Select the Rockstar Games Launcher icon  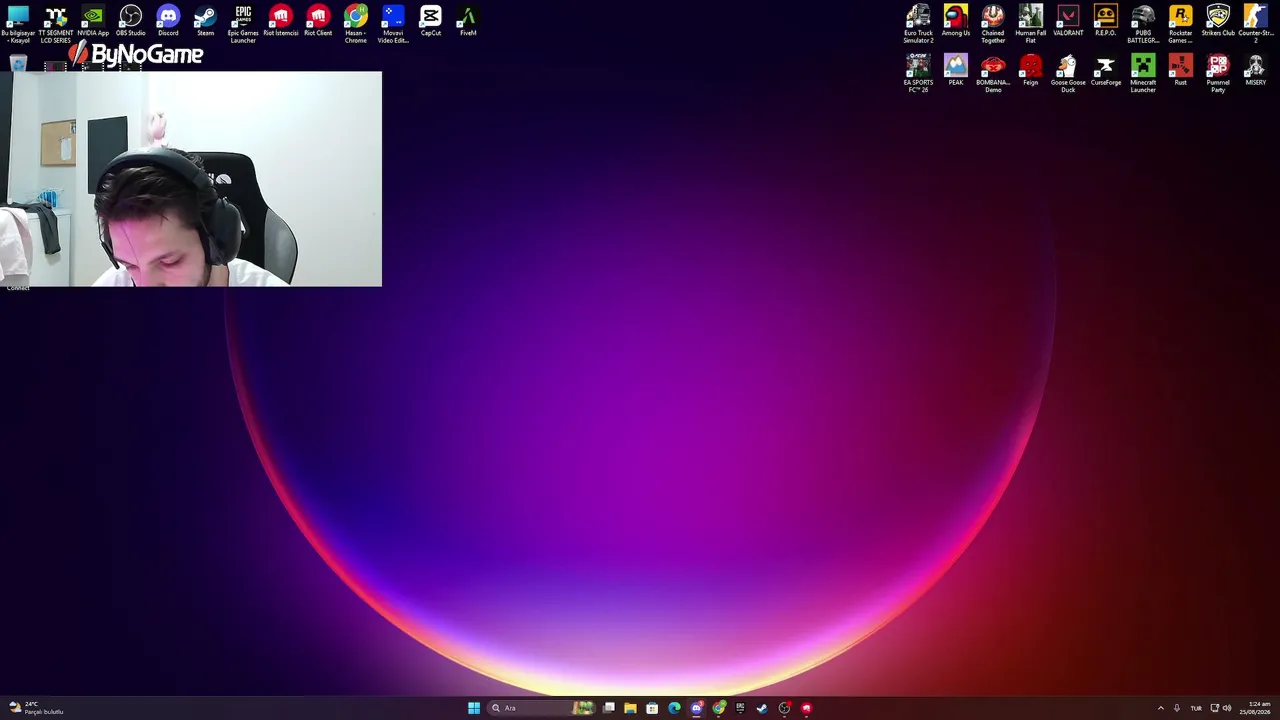tap(1181, 24)
